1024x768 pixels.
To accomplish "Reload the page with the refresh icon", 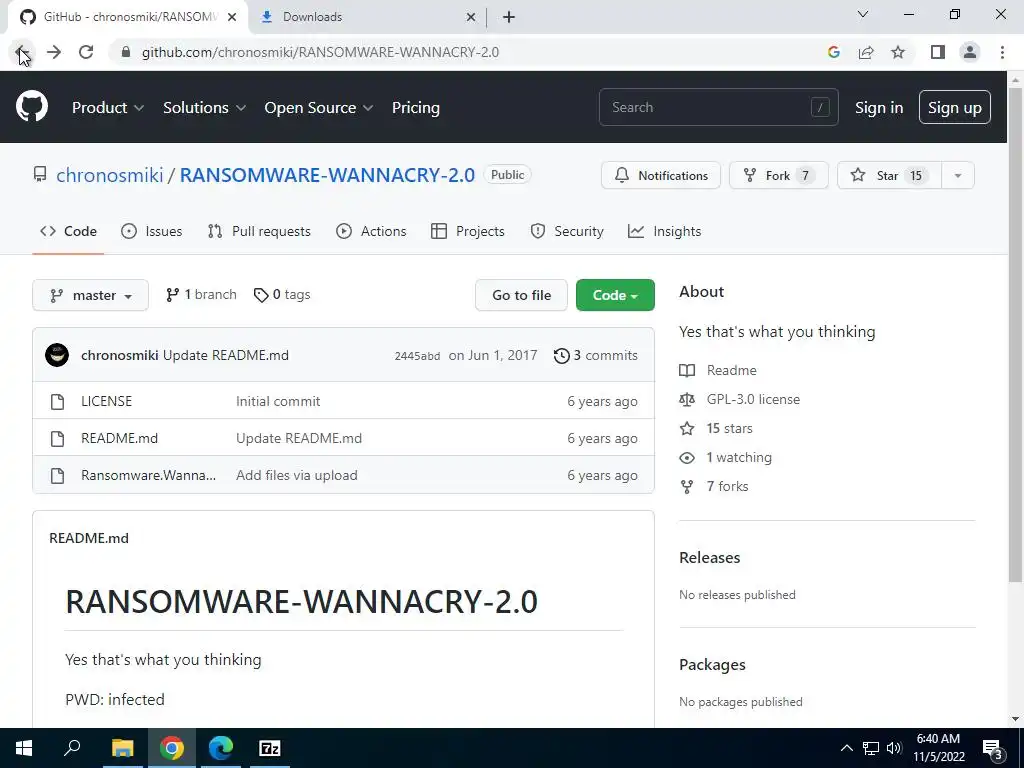I will point(86,52).
